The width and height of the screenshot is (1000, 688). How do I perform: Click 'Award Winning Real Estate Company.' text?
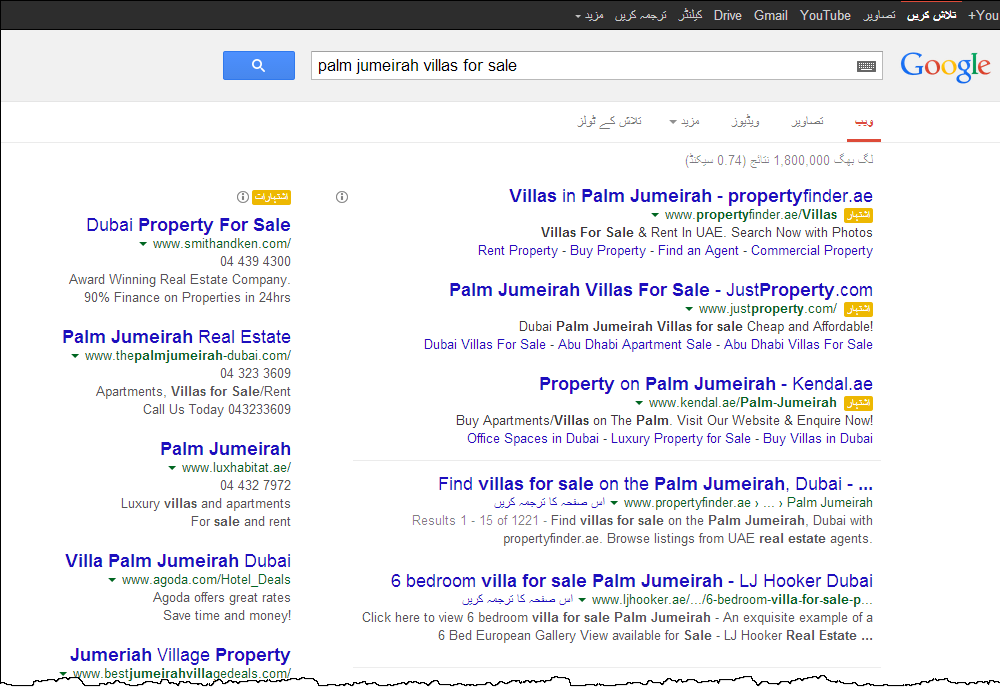(x=180, y=279)
